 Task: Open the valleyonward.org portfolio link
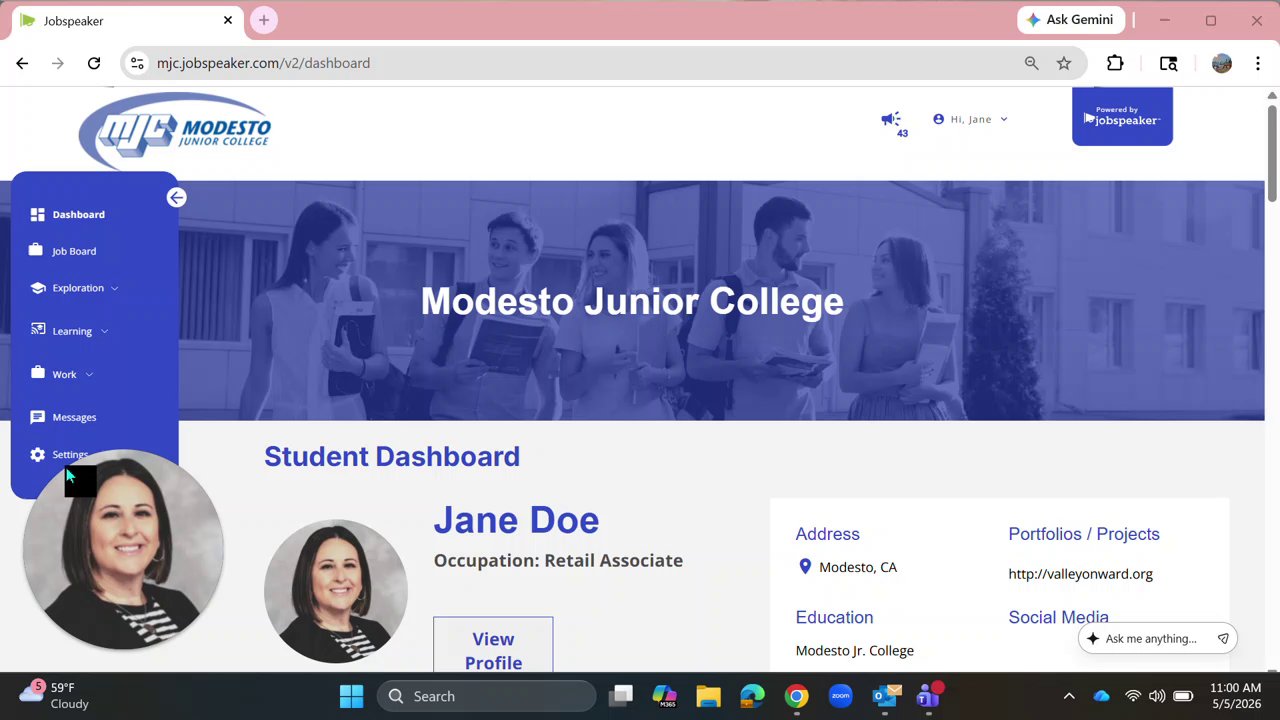pyautogui.click(x=1080, y=574)
